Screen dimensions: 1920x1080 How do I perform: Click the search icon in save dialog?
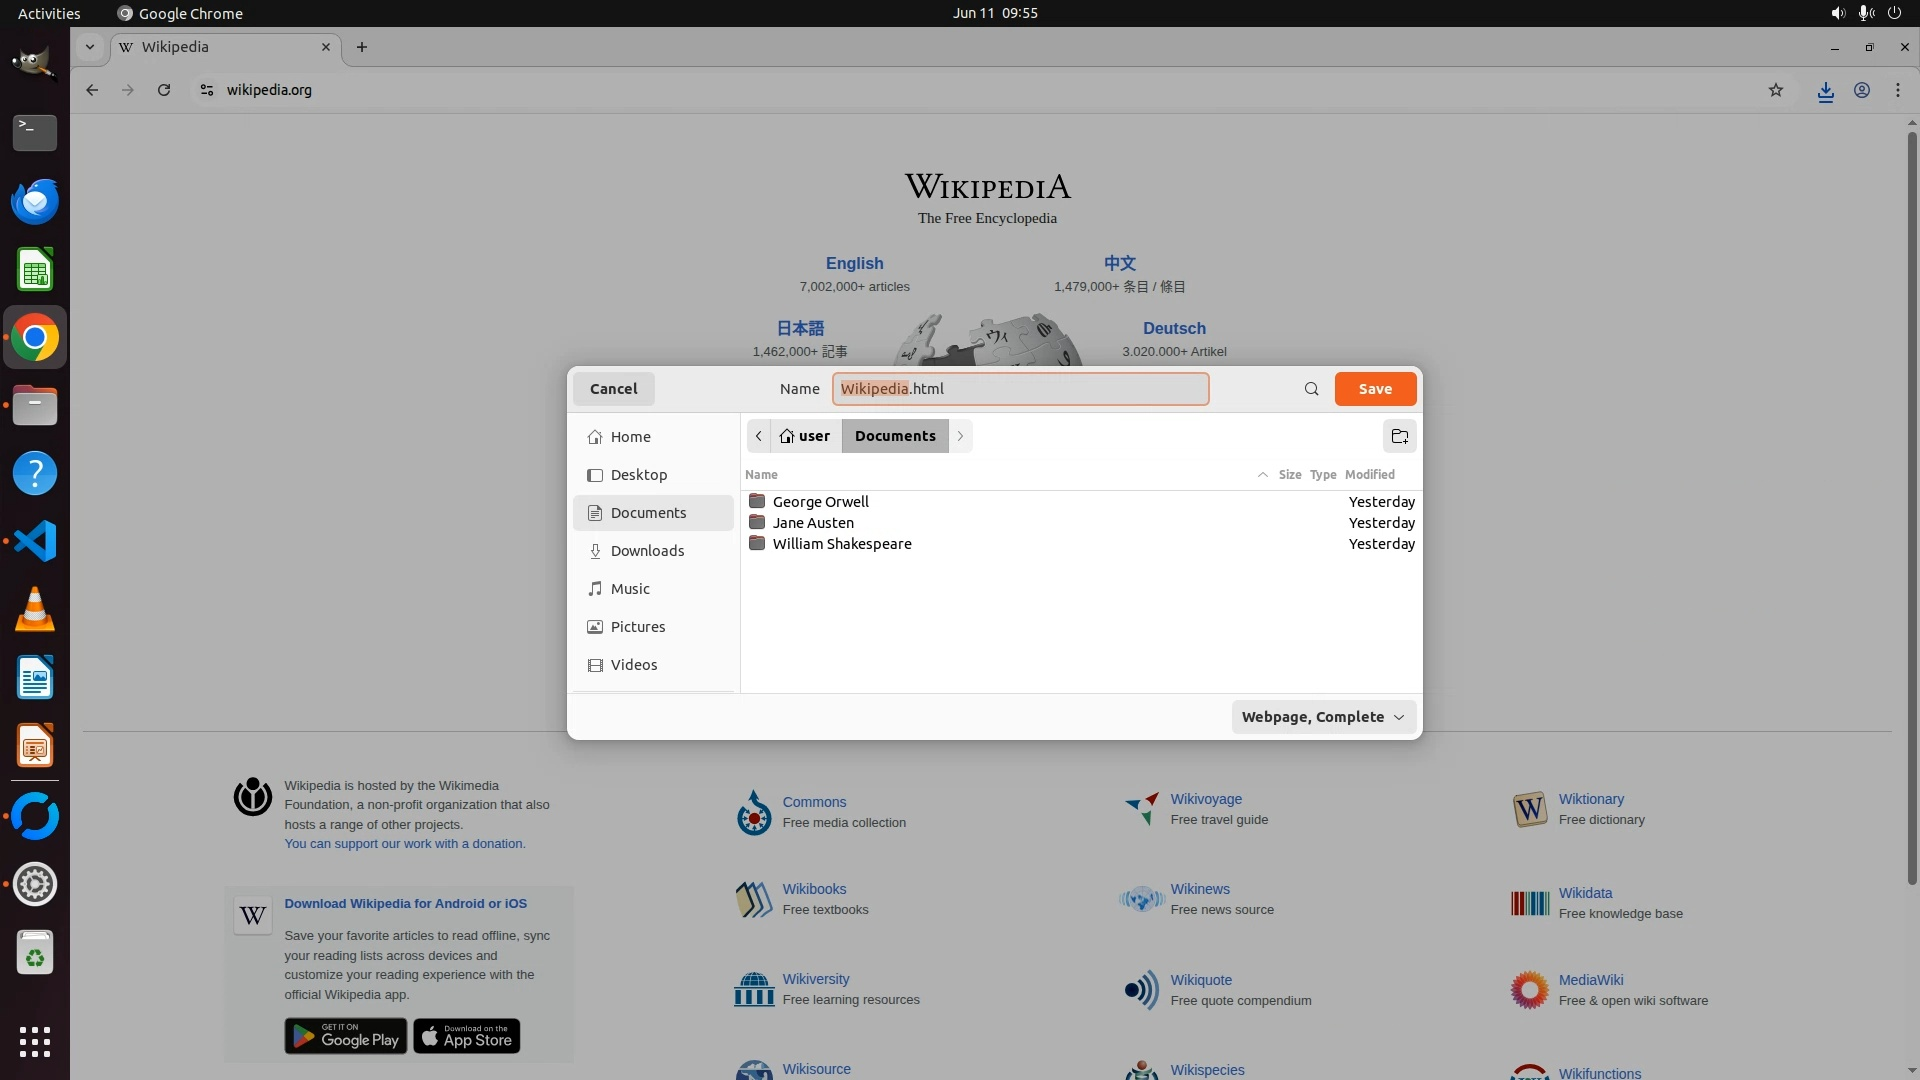[x=1311, y=389]
